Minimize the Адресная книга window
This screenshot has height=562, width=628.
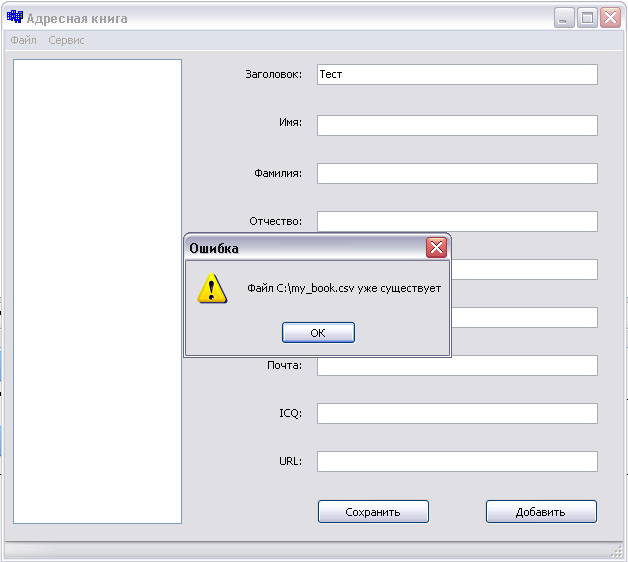(x=564, y=18)
